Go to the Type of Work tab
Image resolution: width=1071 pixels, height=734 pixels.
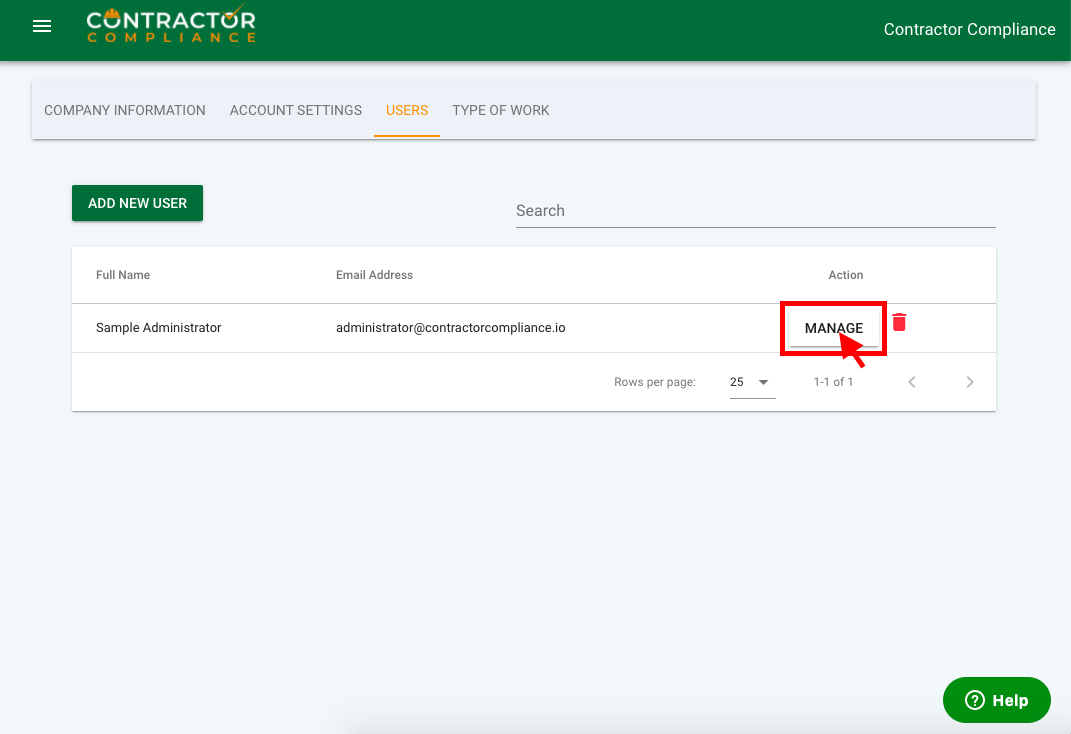tap(501, 110)
